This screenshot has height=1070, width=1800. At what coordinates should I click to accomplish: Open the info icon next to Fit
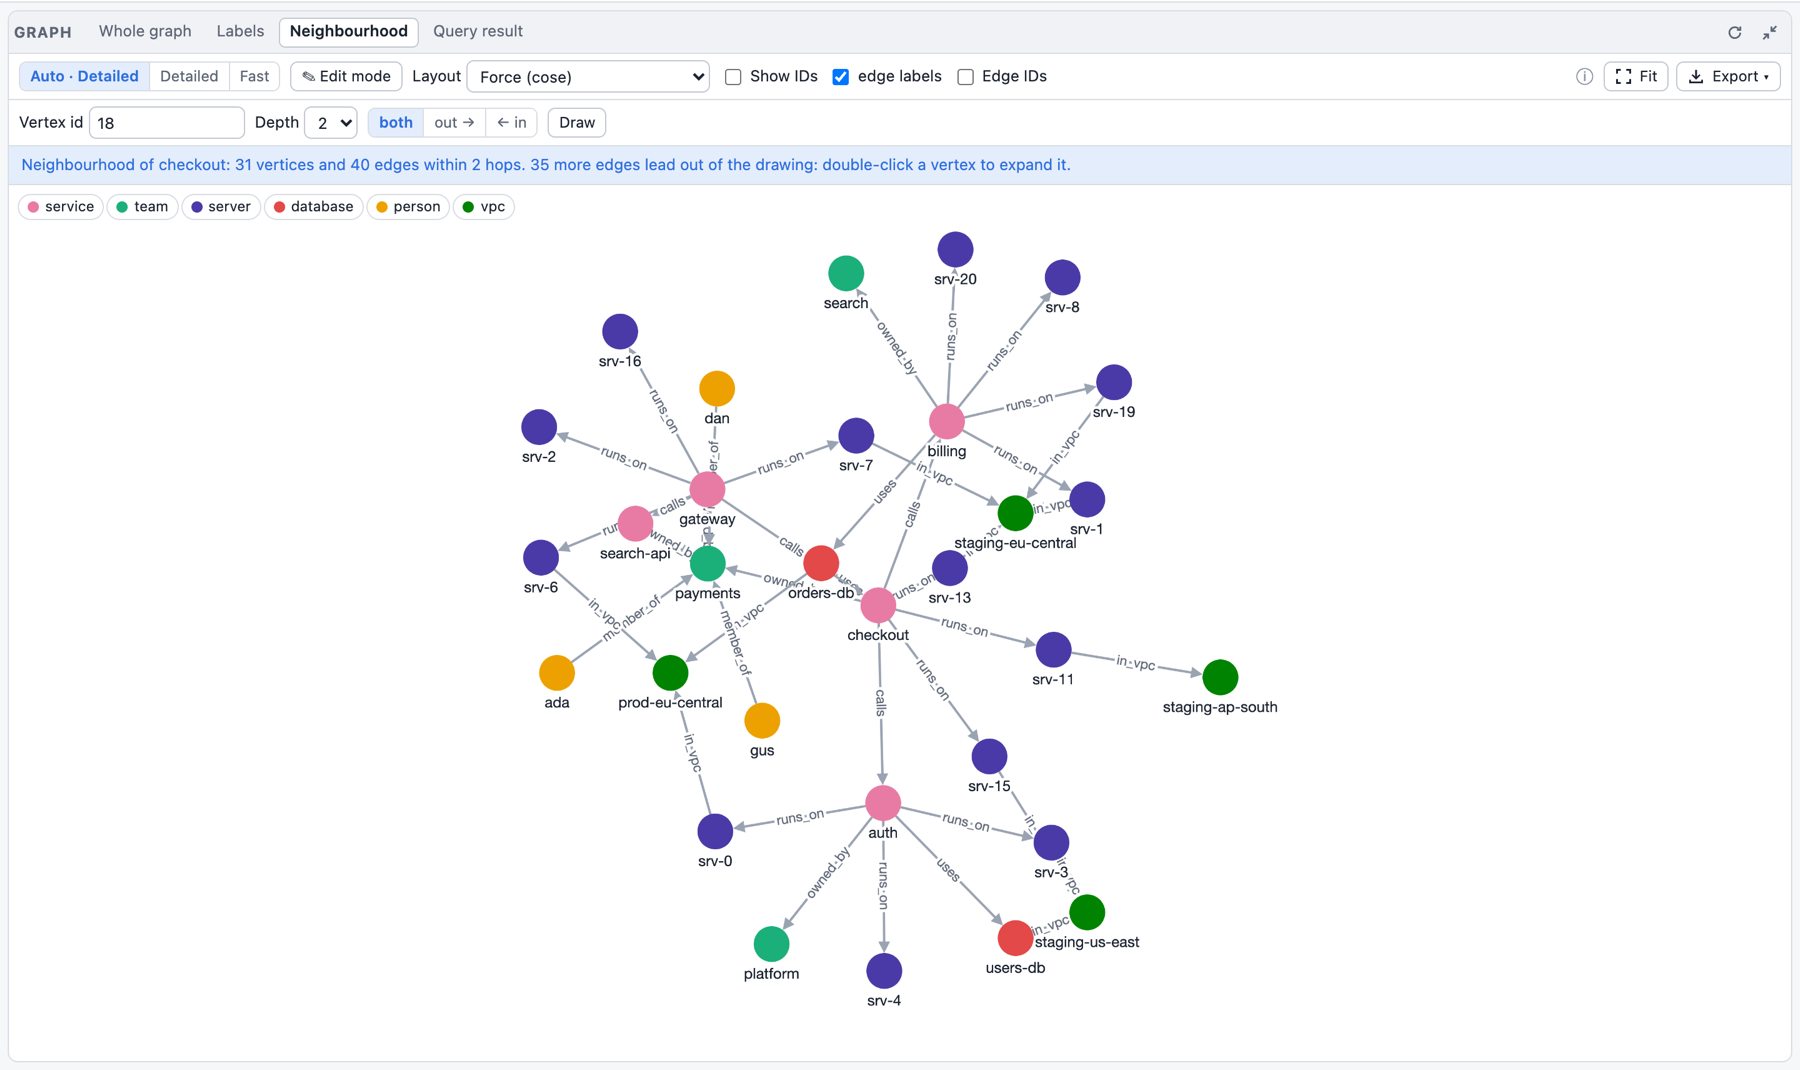pyautogui.click(x=1584, y=77)
